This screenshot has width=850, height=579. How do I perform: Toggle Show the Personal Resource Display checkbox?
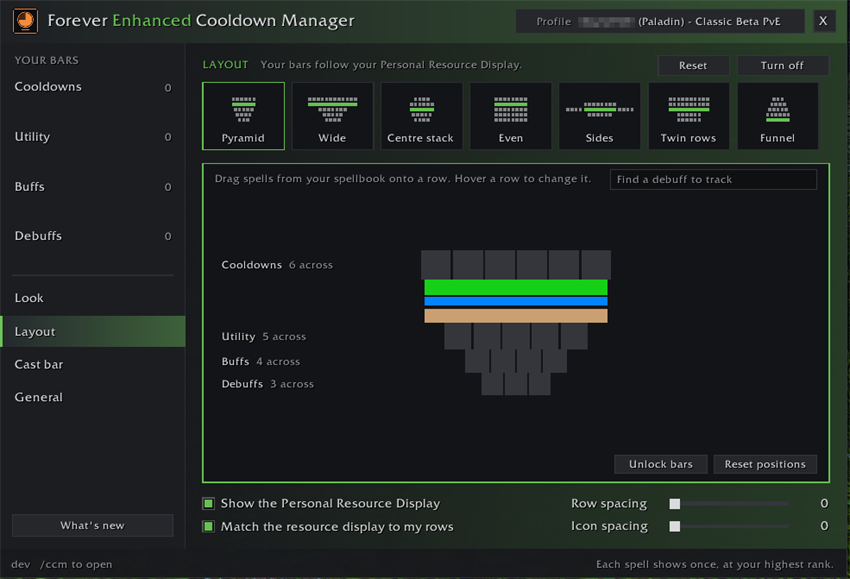point(208,504)
